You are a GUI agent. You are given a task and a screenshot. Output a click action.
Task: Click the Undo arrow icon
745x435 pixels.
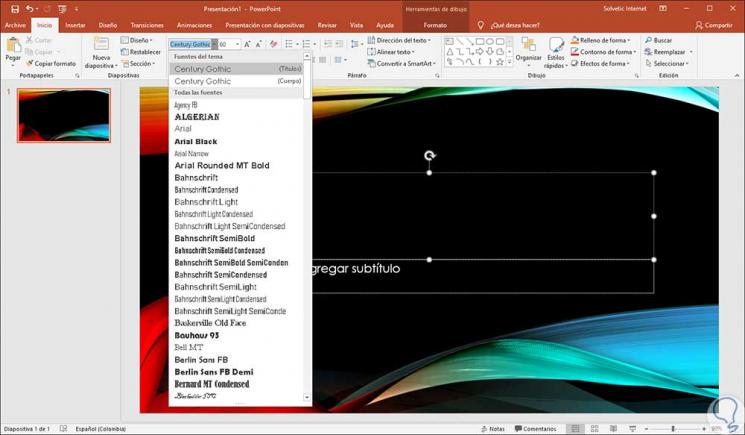pos(30,9)
